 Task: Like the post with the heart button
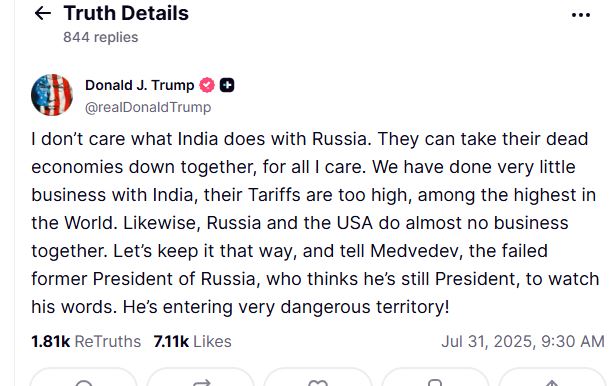coord(318,378)
